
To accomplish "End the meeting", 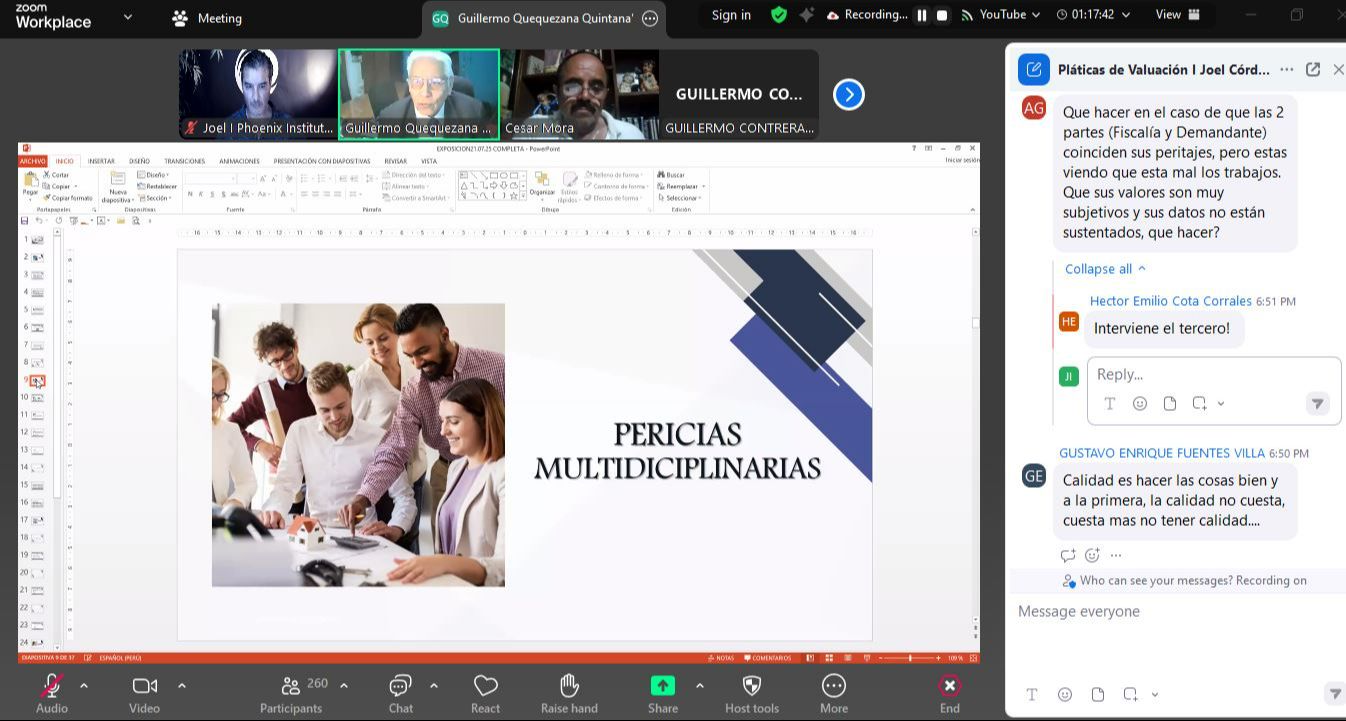I will (x=950, y=693).
